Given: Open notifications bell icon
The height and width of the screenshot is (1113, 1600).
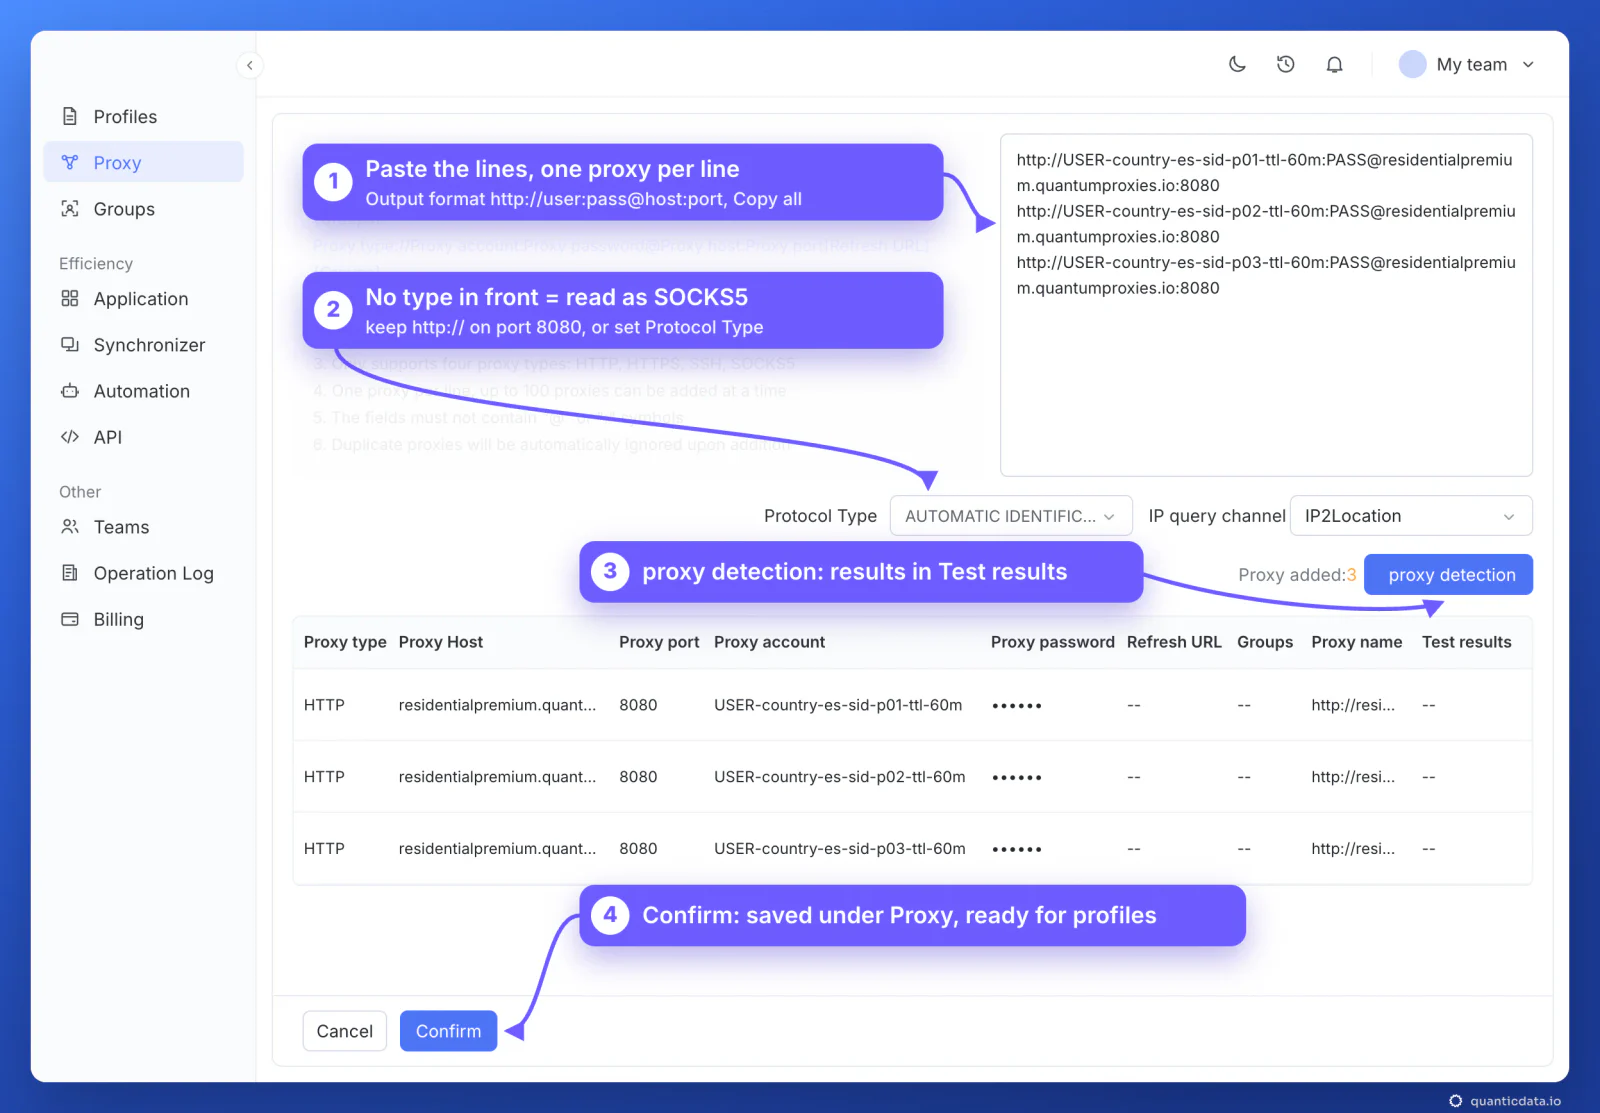Looking at the screenshot, I should pyautogui.click(x=1334, y=64).
